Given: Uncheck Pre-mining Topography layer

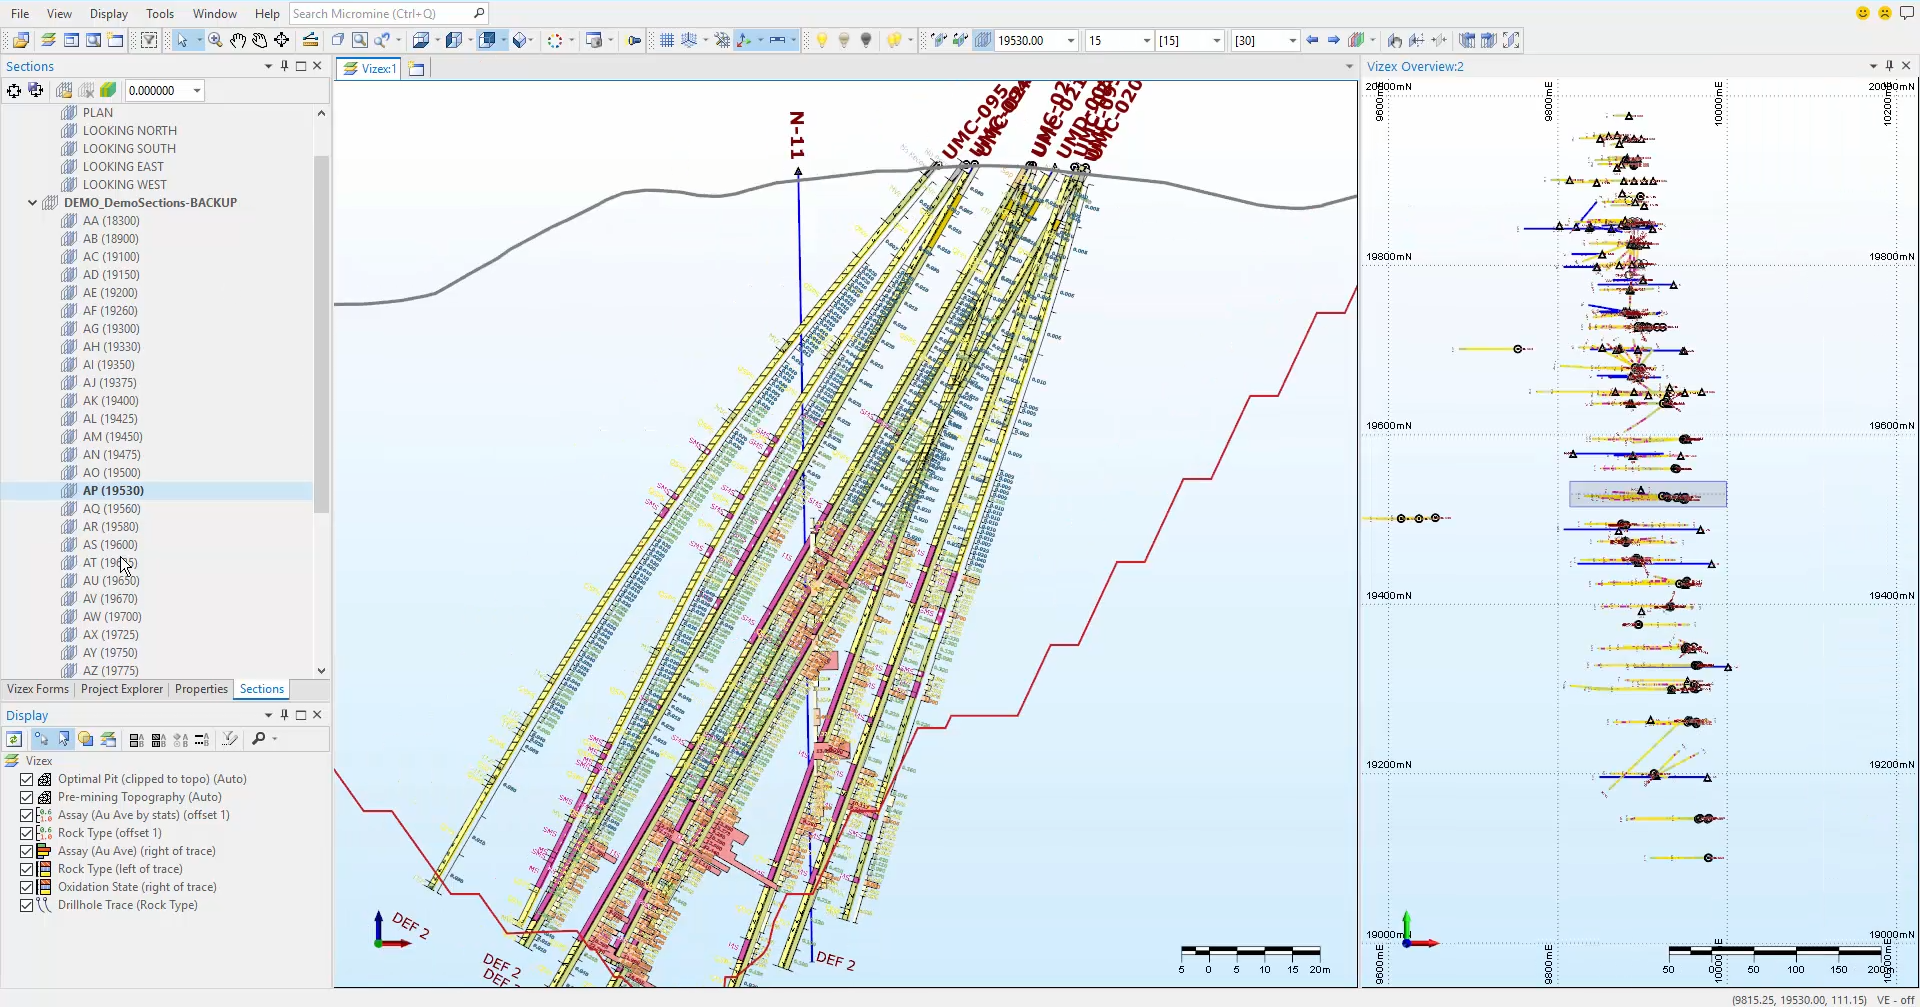Looking at the screenshot, I should click(x=27, y=797).
